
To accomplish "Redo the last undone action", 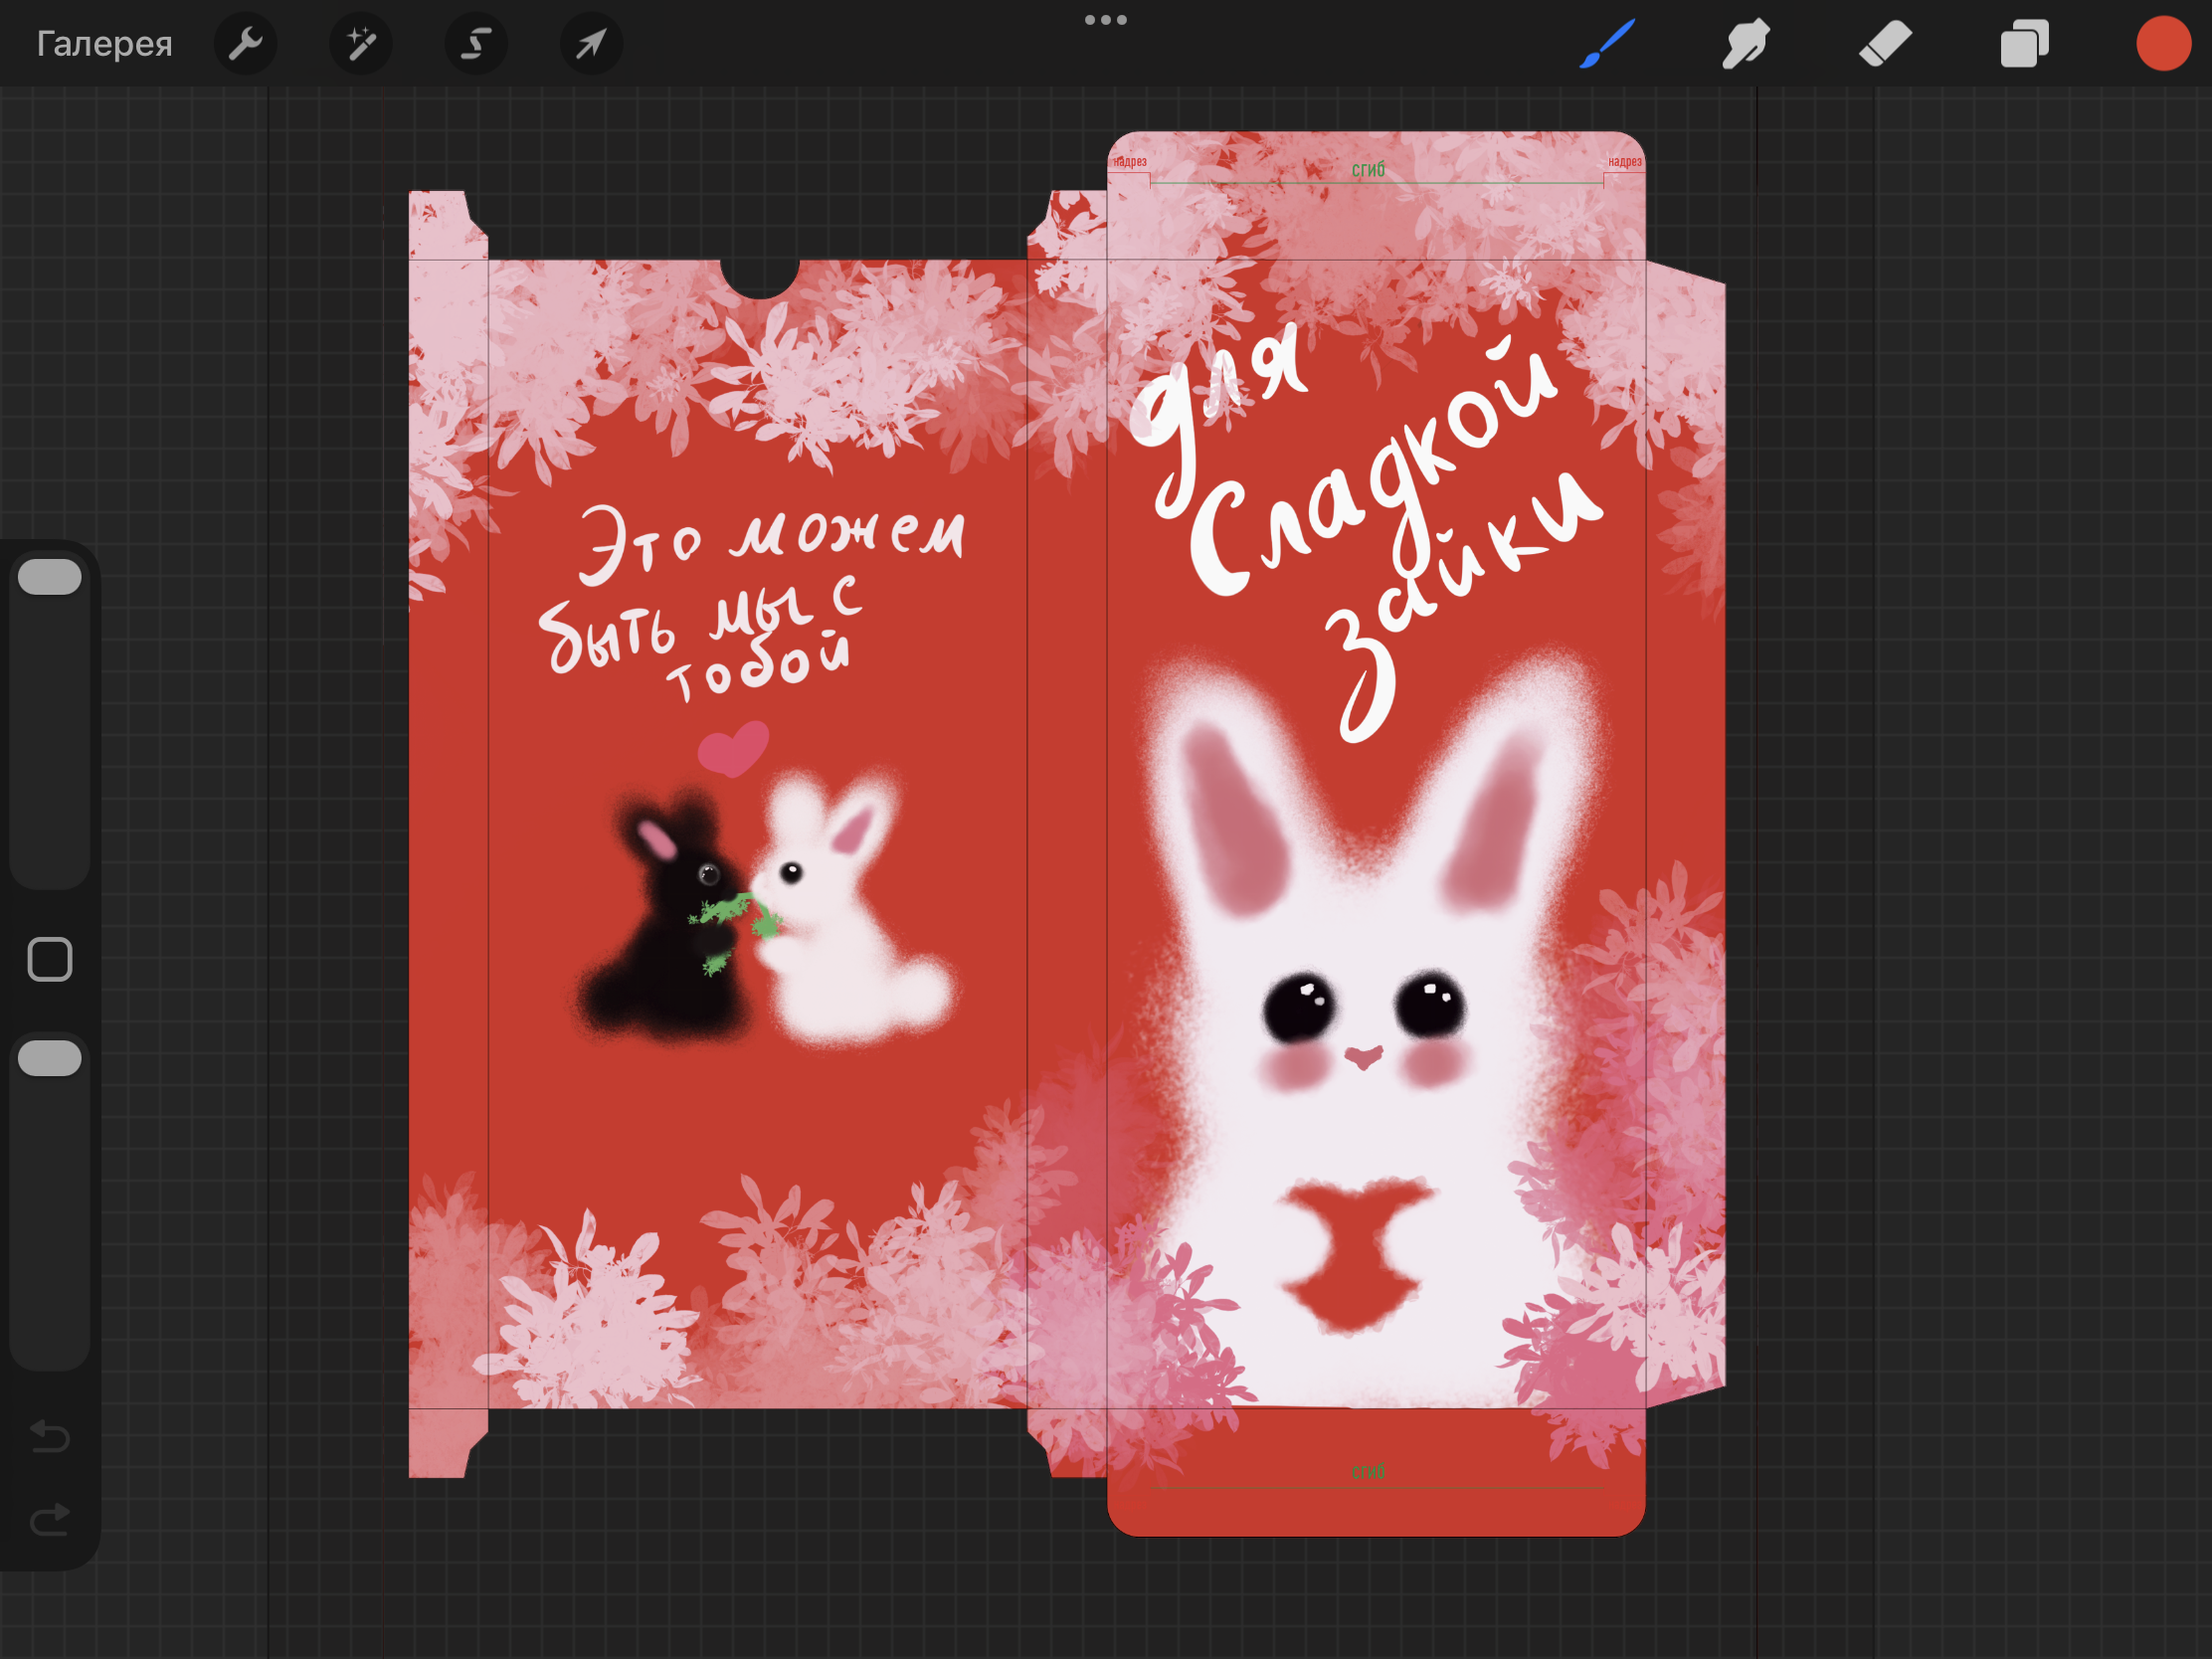I will [x=50, y=1520].
